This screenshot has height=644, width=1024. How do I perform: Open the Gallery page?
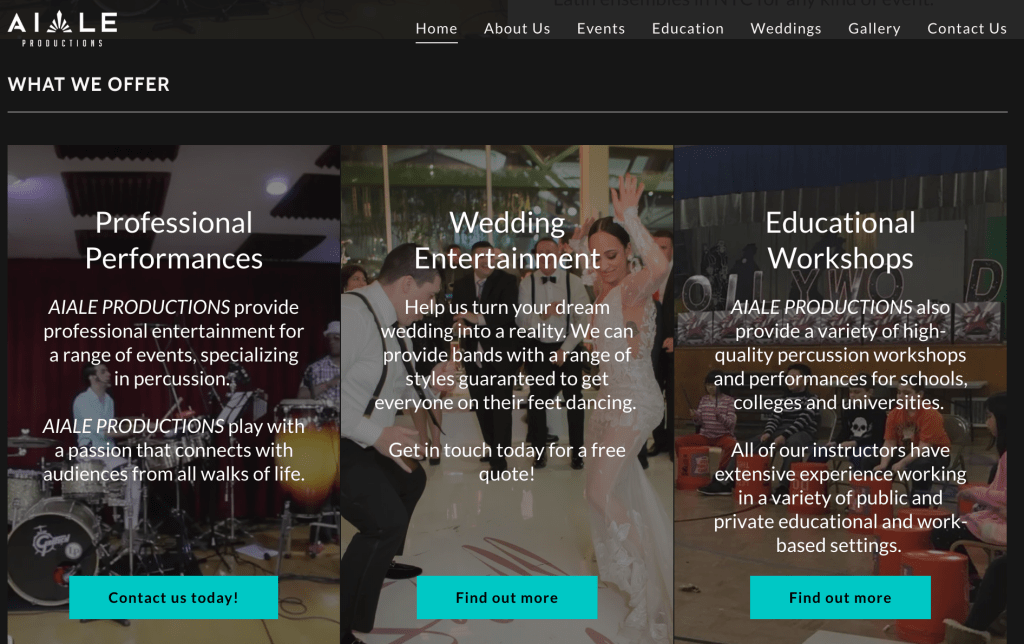pos(874,29)
